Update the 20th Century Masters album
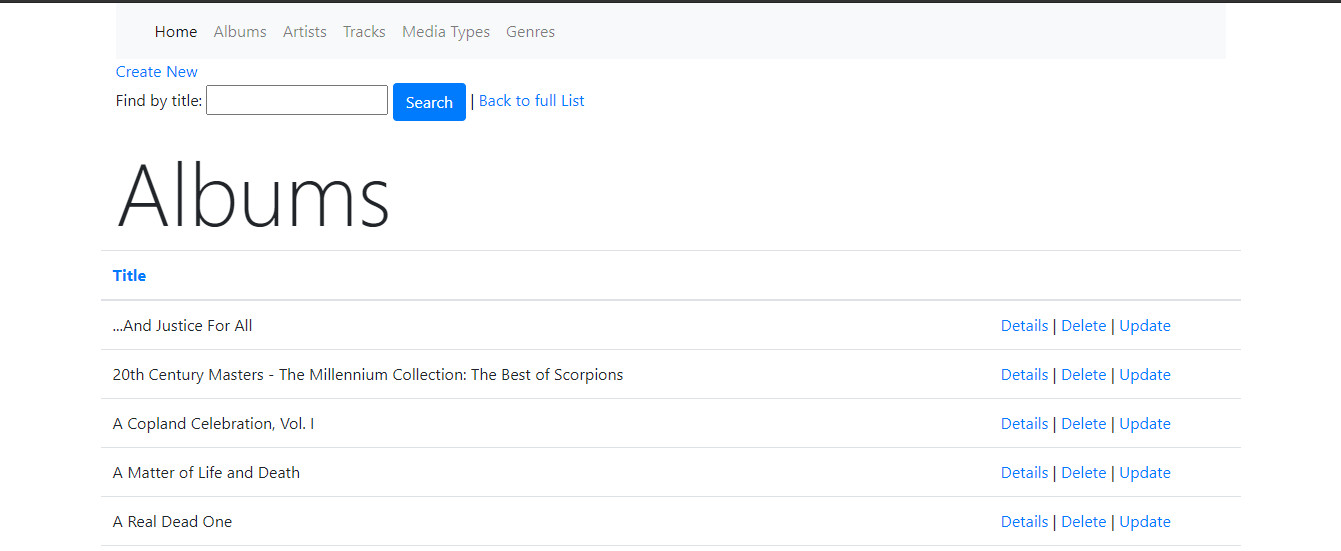The height and width of the screenshot is (551, 1341). (x=1145, y=375)
